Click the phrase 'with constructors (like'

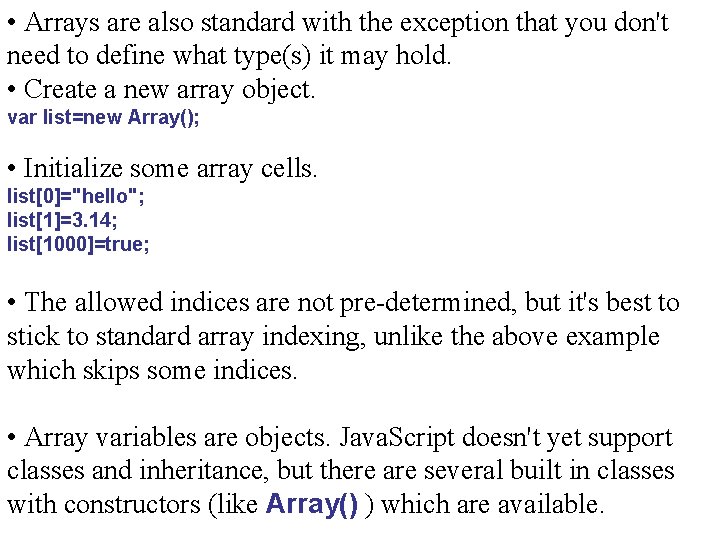coord(132,505)
